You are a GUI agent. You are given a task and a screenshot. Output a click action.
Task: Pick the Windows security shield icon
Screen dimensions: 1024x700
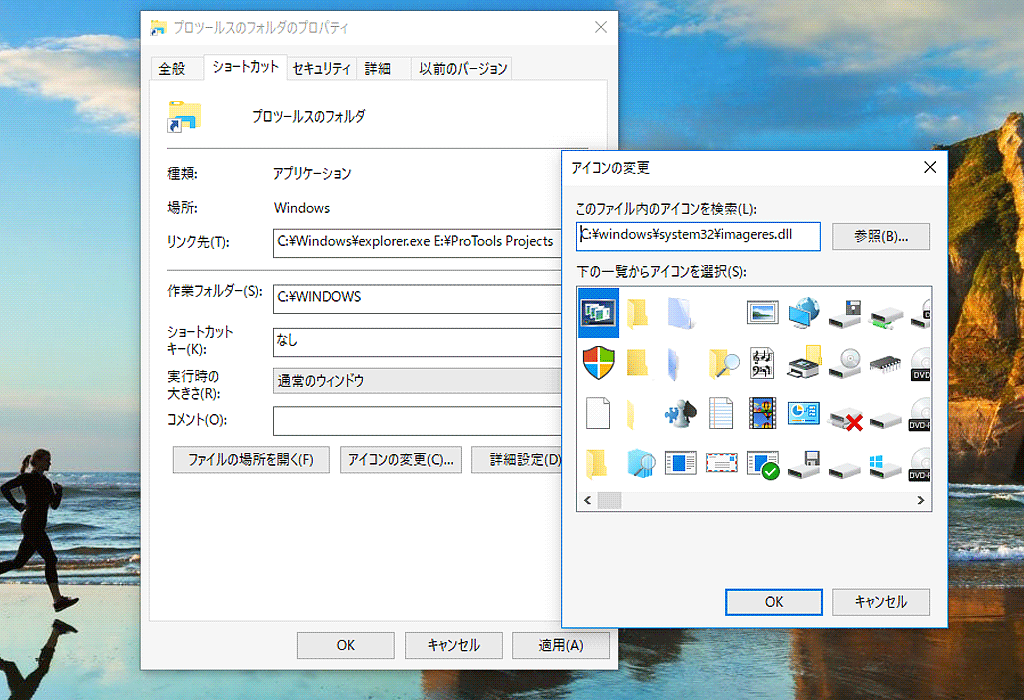click(598, 362)
